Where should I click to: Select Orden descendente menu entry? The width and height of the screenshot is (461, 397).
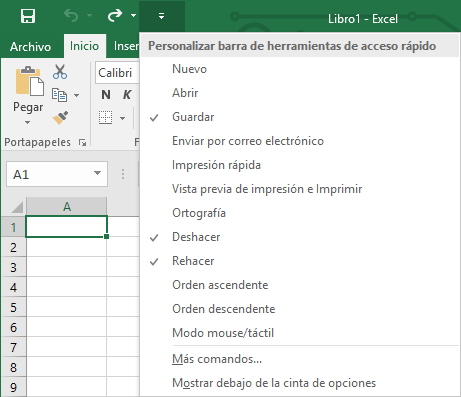299,309
